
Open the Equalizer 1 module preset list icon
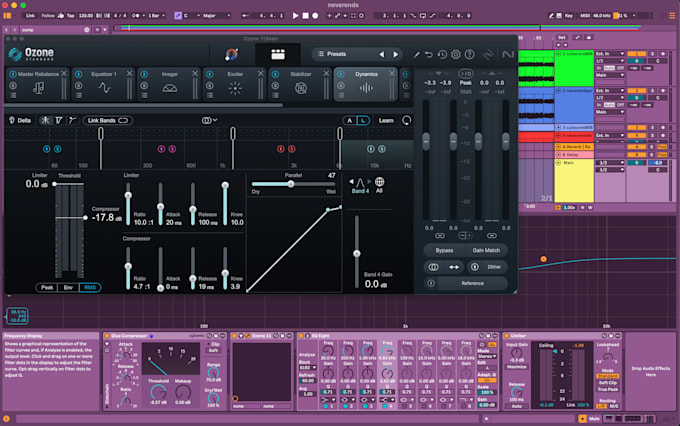point(78,95)
